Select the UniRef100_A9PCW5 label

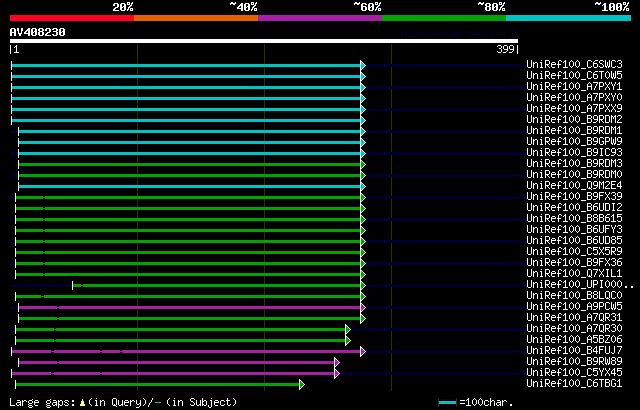[574, 307]
